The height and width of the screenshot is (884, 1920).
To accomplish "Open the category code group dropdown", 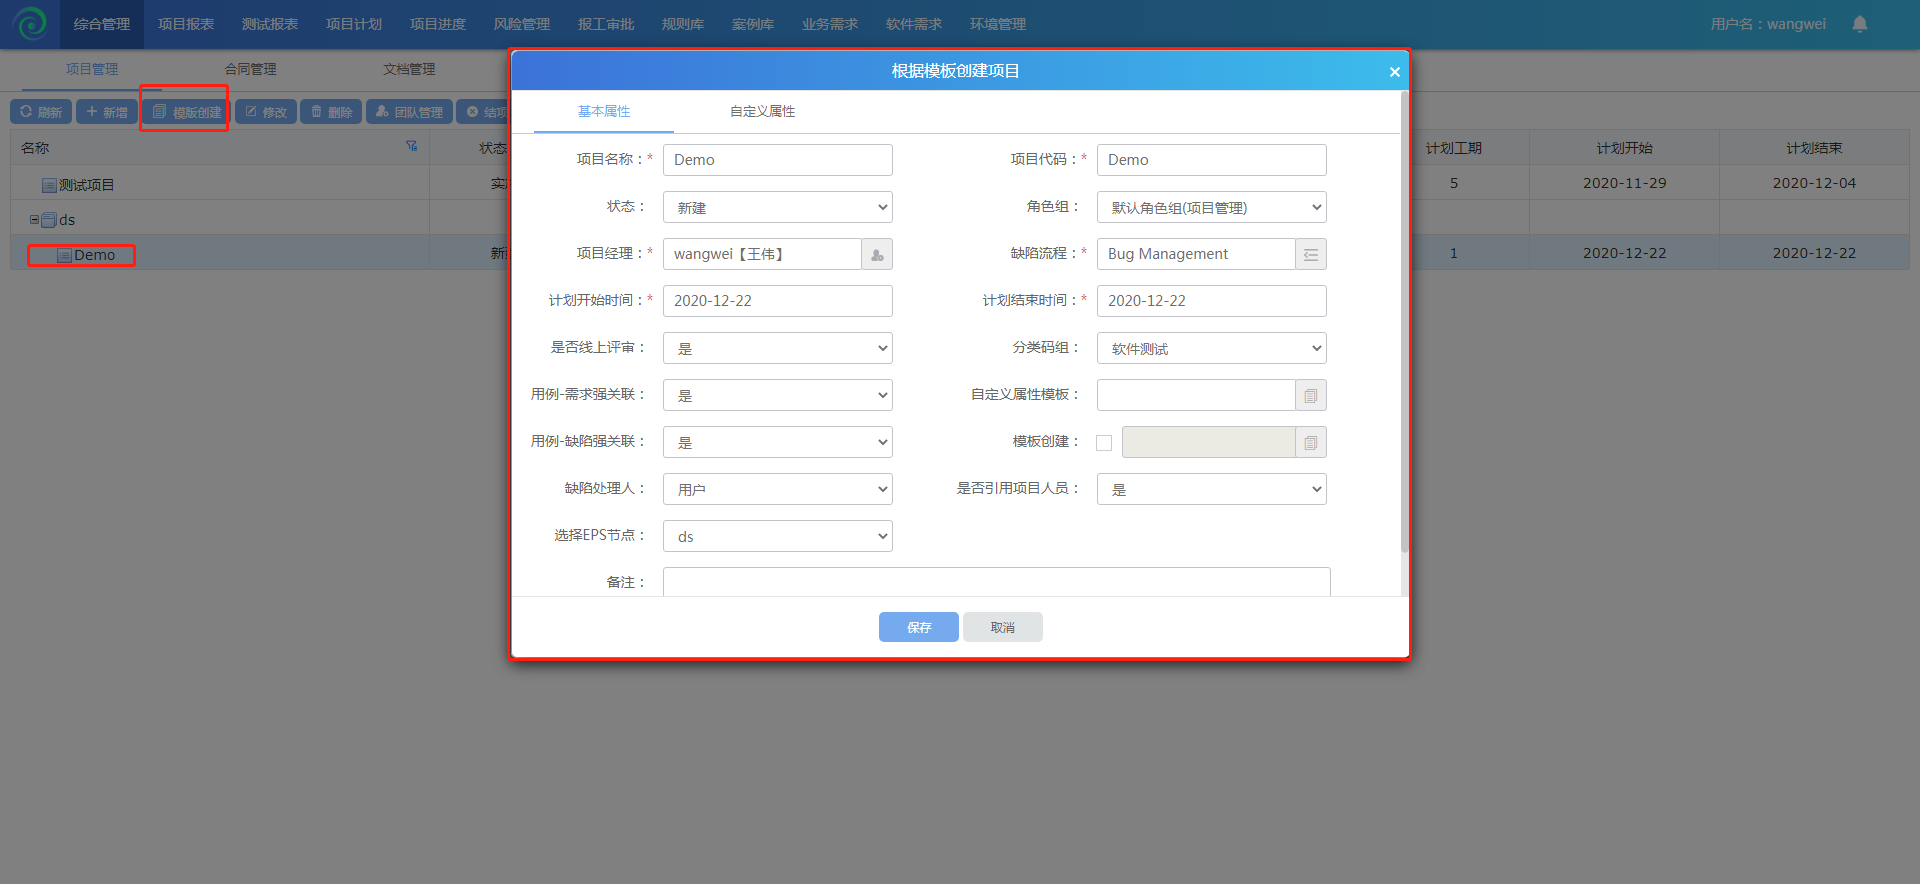I will tap(1211, 349).
